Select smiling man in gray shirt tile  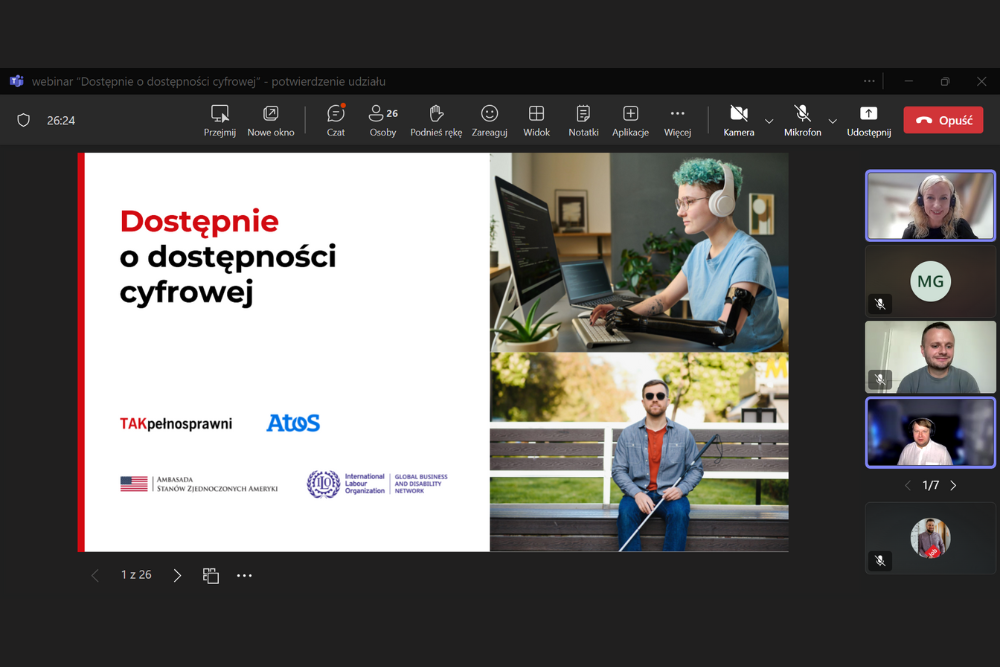pos(930,356)
